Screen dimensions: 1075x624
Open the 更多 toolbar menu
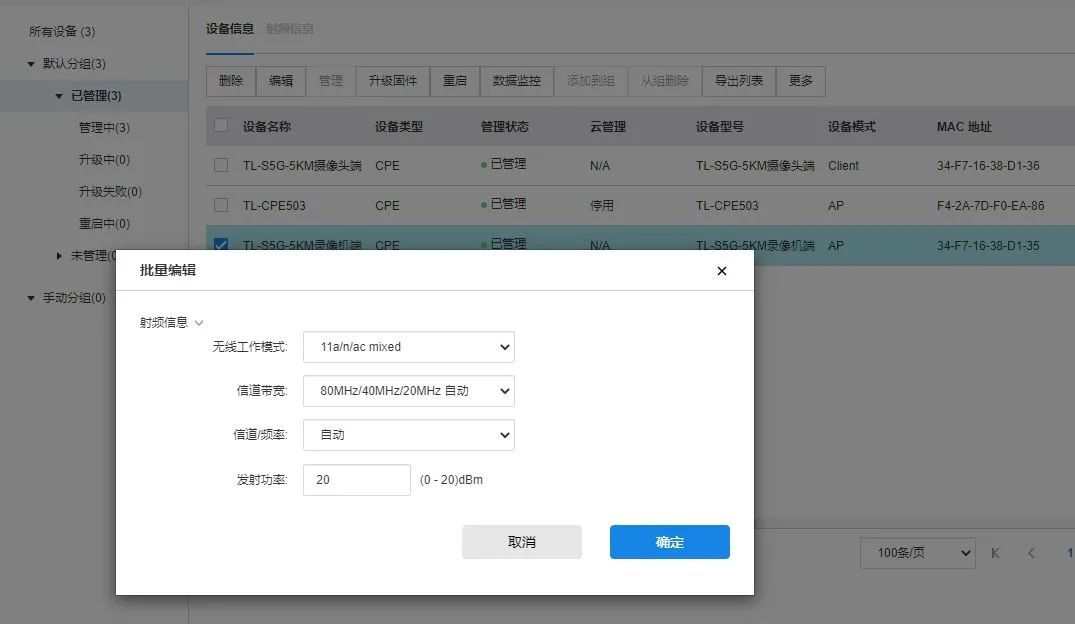(x=800, y=81)
